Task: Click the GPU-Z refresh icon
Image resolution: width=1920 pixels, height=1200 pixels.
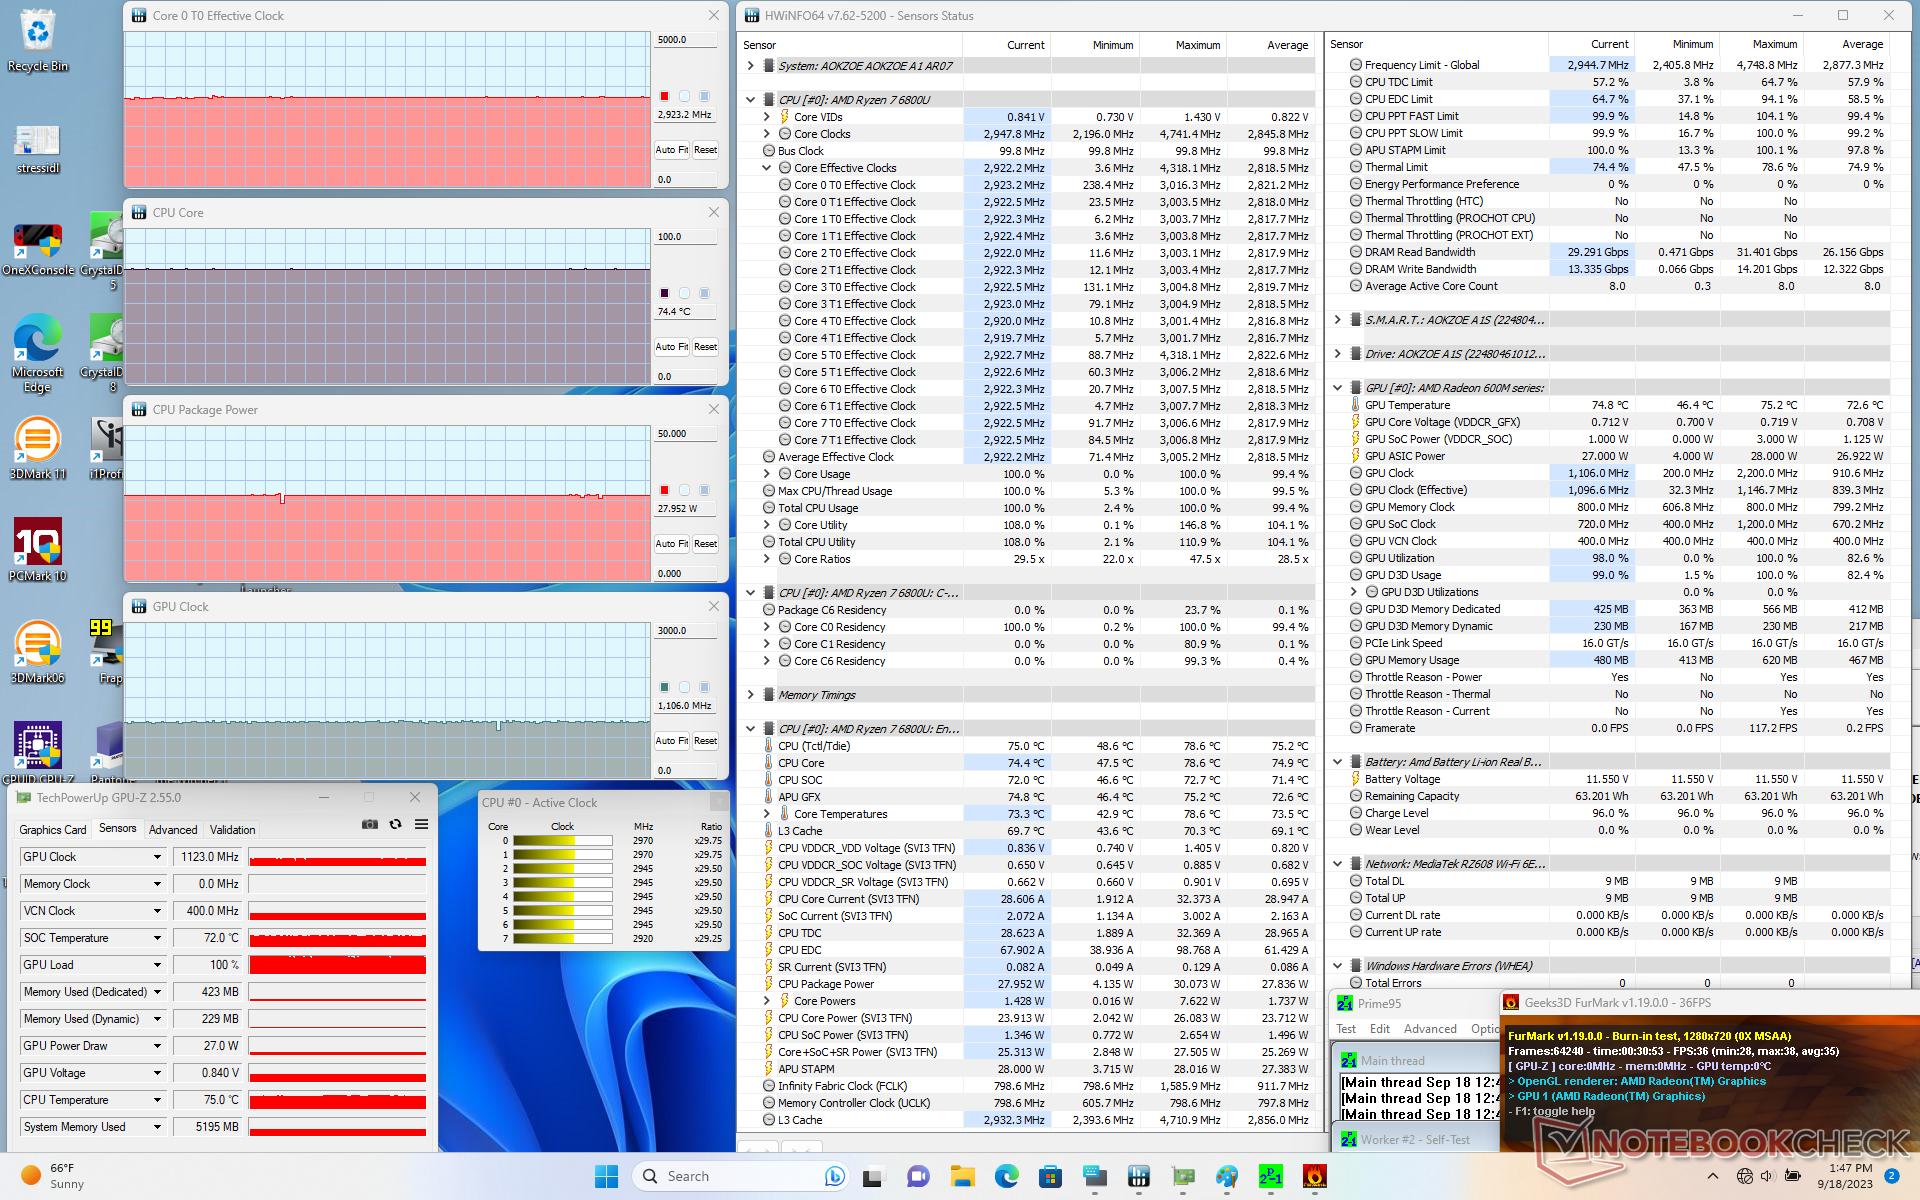Action: (396, 824)
